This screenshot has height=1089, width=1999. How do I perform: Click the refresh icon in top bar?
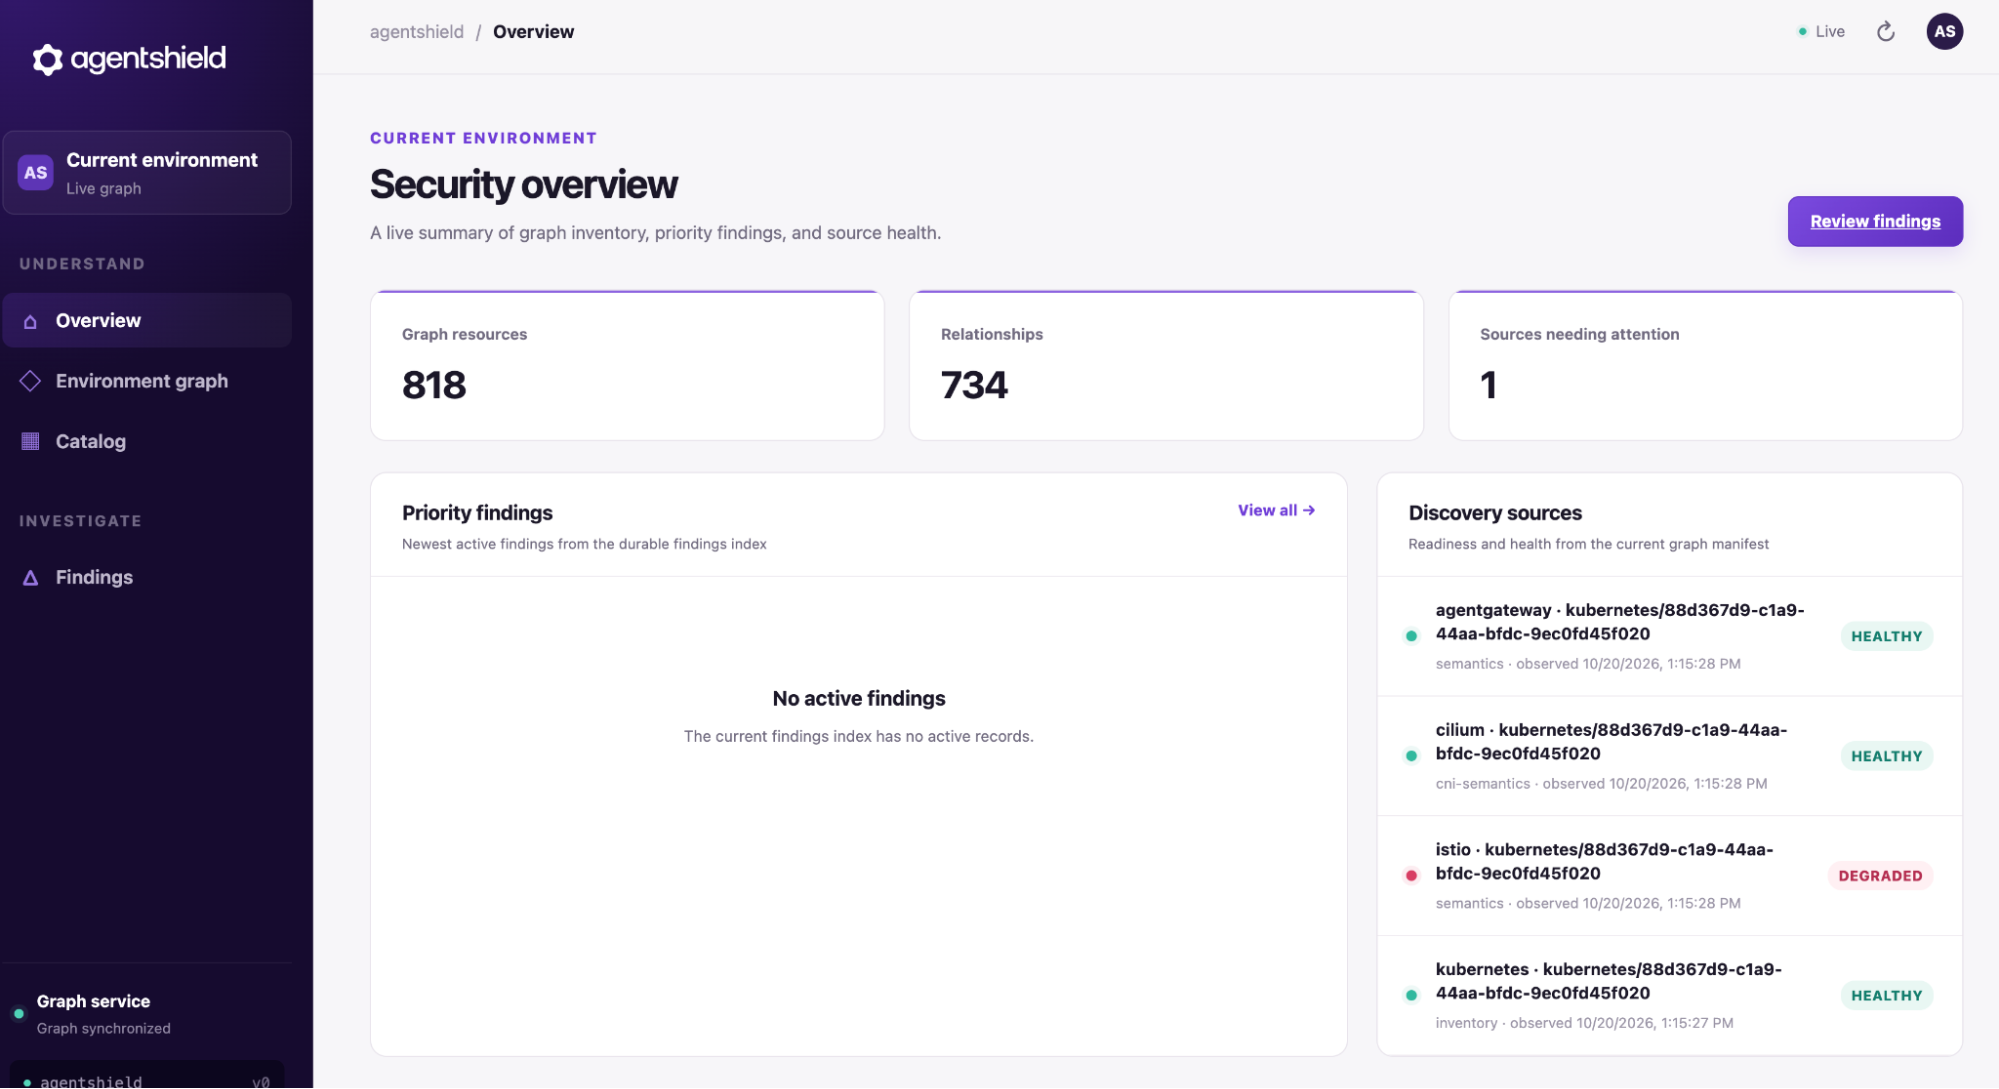point(1885,32)
